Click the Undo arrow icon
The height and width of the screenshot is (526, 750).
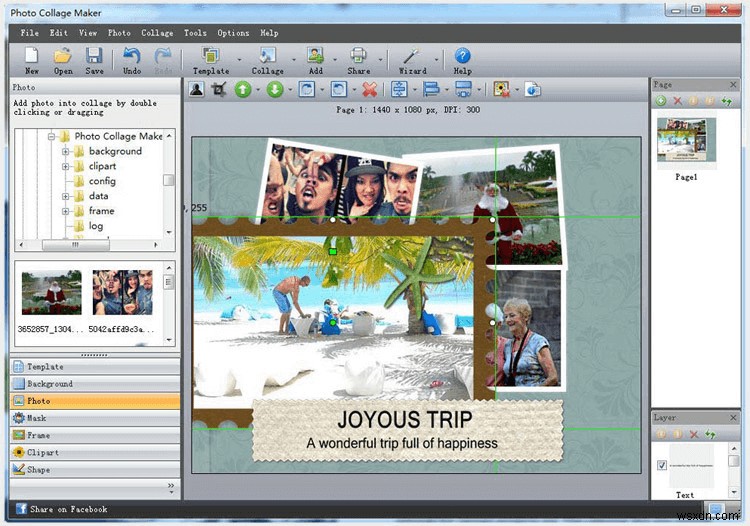point(131,56)
